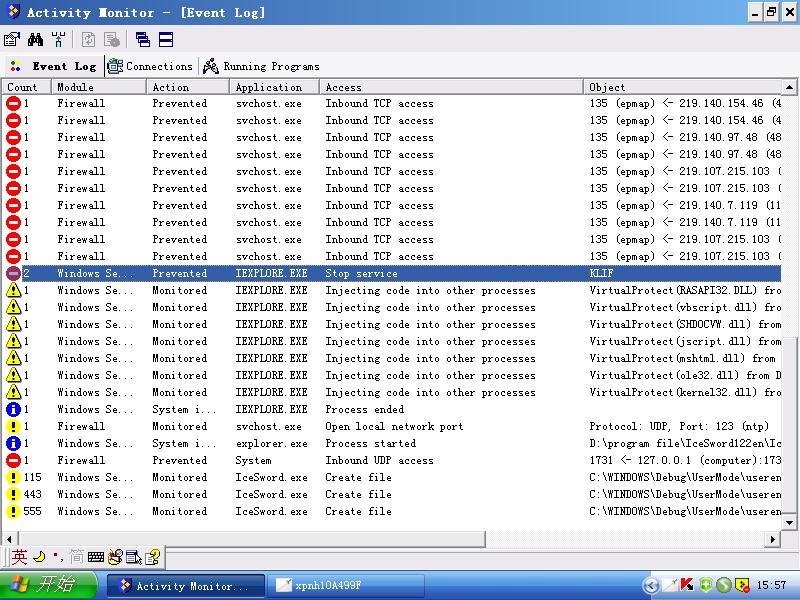800x600 pixels.
Task: Open the 开始 Start menu
Action: (48, 585)
